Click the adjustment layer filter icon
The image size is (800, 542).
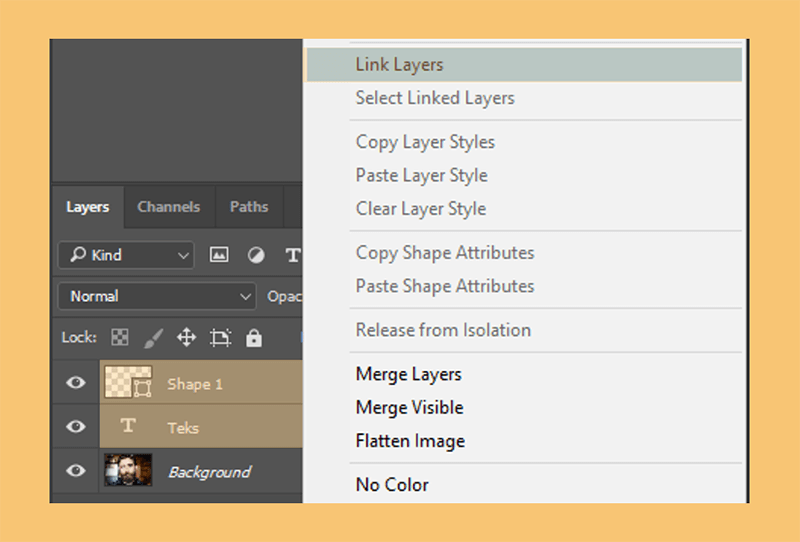[256, 255]
